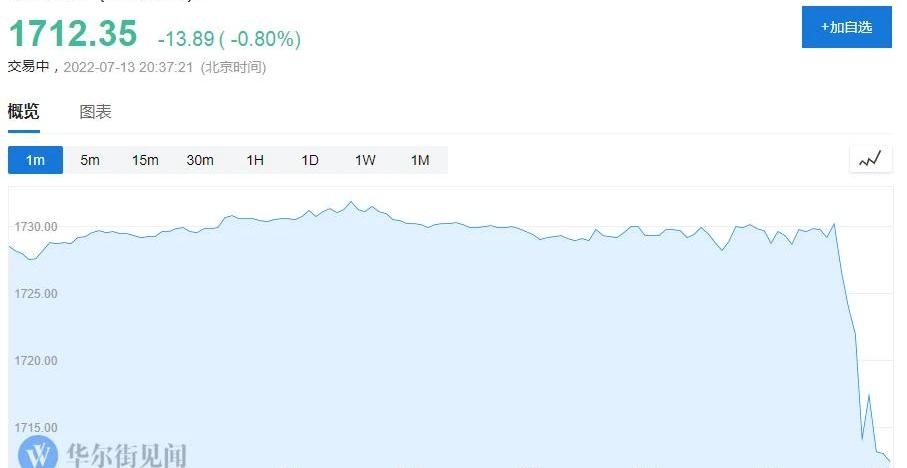
Task: Click the Wallstreetcn W logo watermark
Action: [x=38, y=453]
